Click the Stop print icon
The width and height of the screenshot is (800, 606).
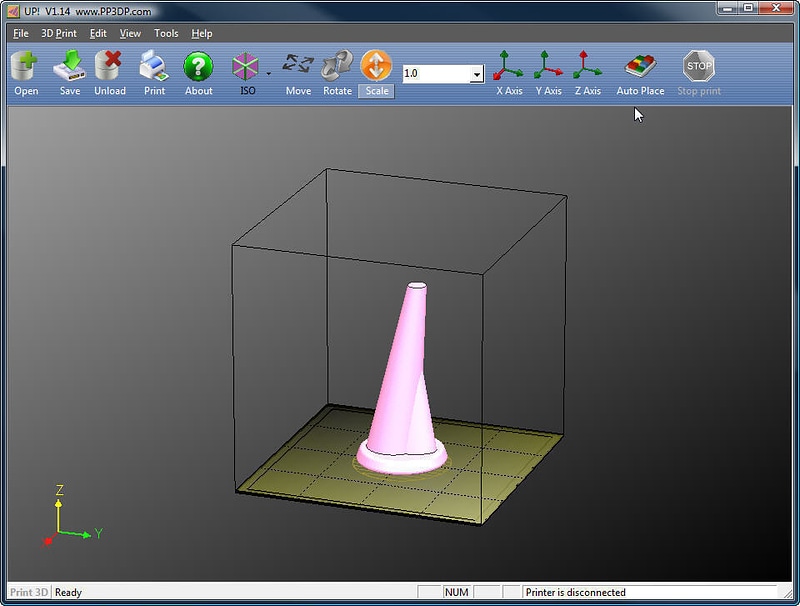click(x=698, y=66)
